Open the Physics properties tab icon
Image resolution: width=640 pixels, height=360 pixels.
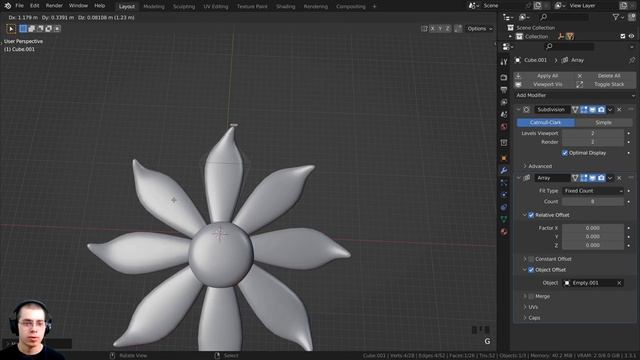pos(504,195)
